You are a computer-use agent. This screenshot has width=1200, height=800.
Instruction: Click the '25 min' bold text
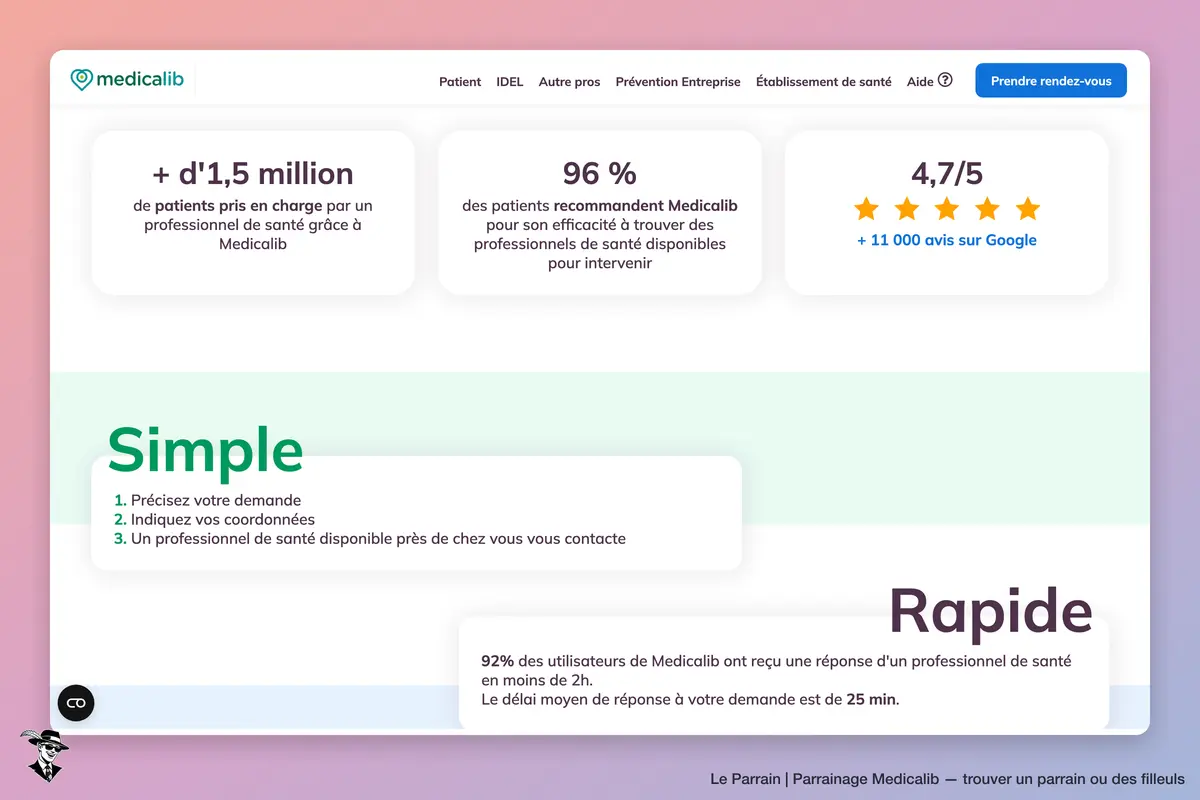coord(871,699)
